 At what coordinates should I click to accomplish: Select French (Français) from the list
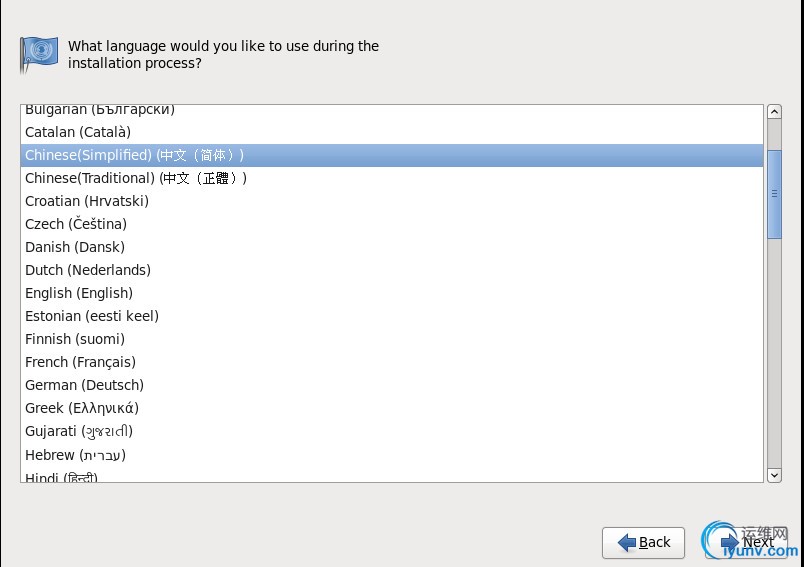(x=80, y=362)
